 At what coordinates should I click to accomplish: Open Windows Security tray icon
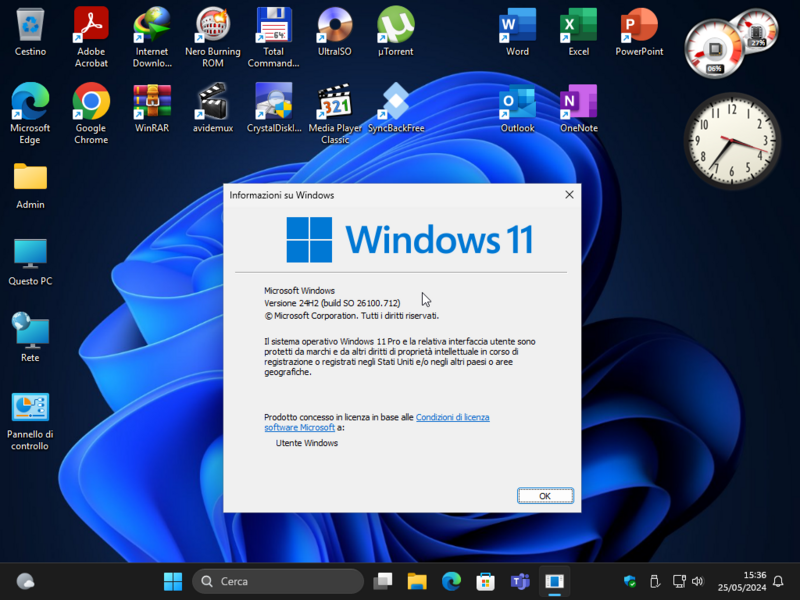[630, 581]
